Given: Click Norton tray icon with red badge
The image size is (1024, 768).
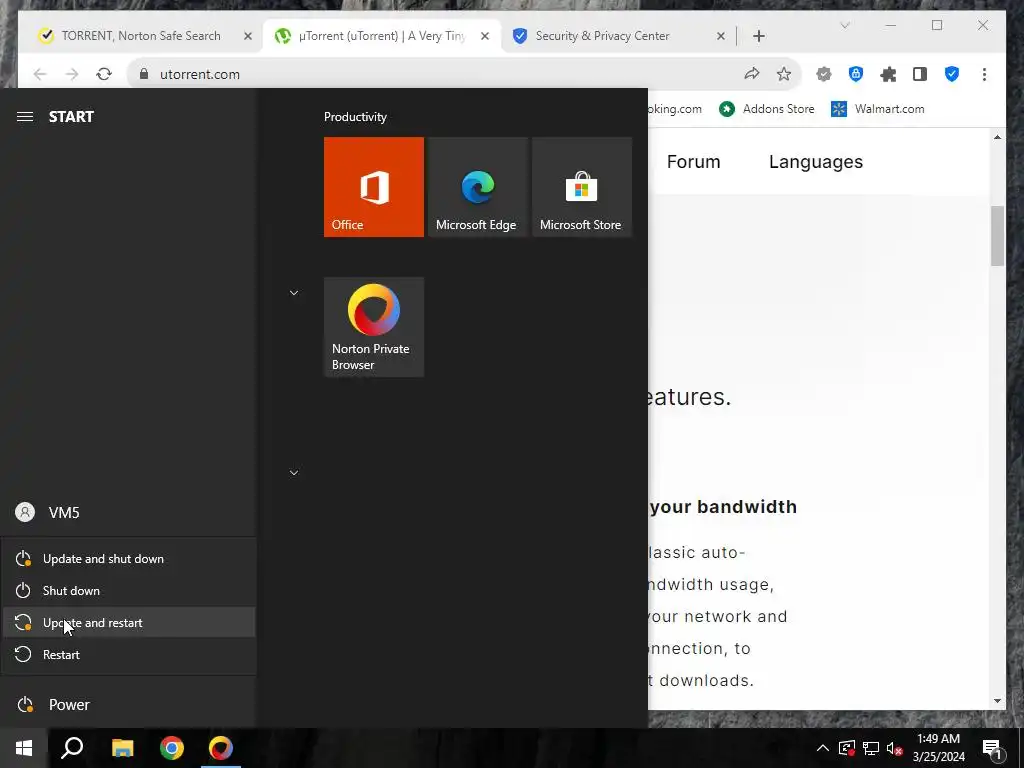Looking at the screenshot, I should (x=847, y=748).
